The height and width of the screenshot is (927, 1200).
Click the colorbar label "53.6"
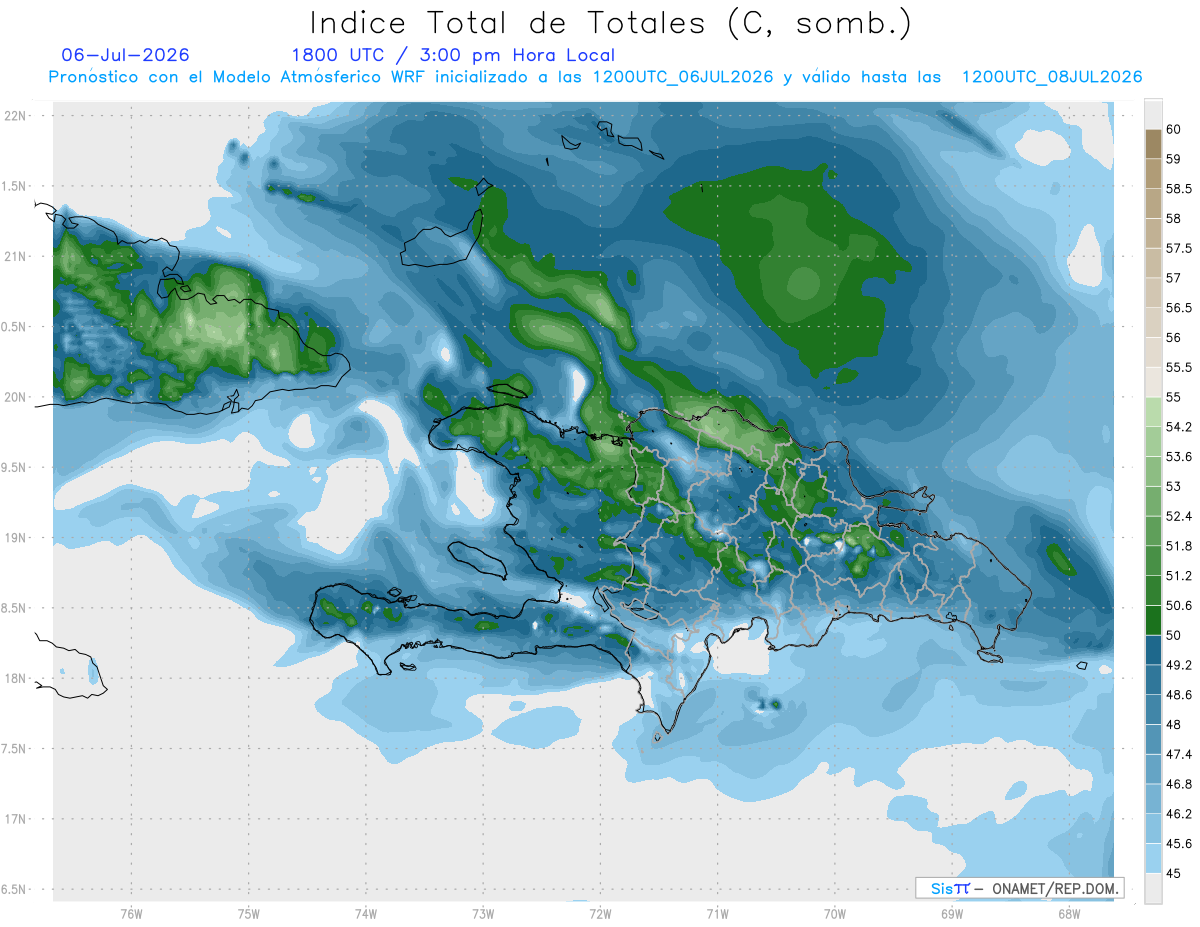coord(1179,457)
